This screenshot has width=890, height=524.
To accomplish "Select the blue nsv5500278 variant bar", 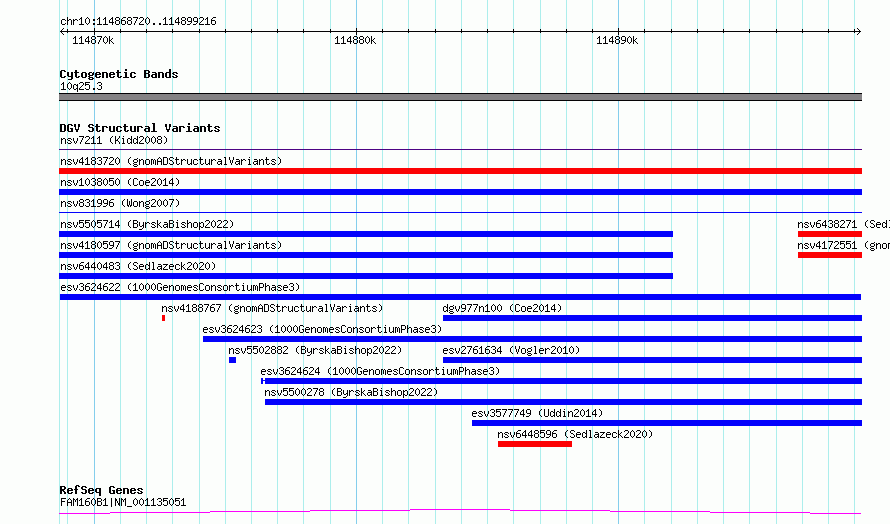I will tap(563, 402).
